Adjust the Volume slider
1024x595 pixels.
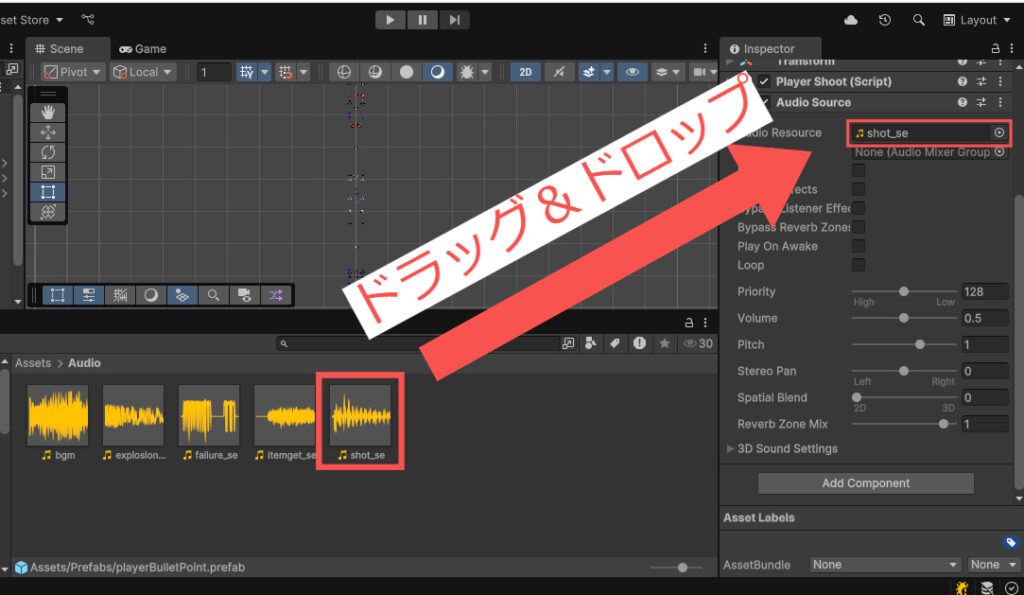point(904,318)
